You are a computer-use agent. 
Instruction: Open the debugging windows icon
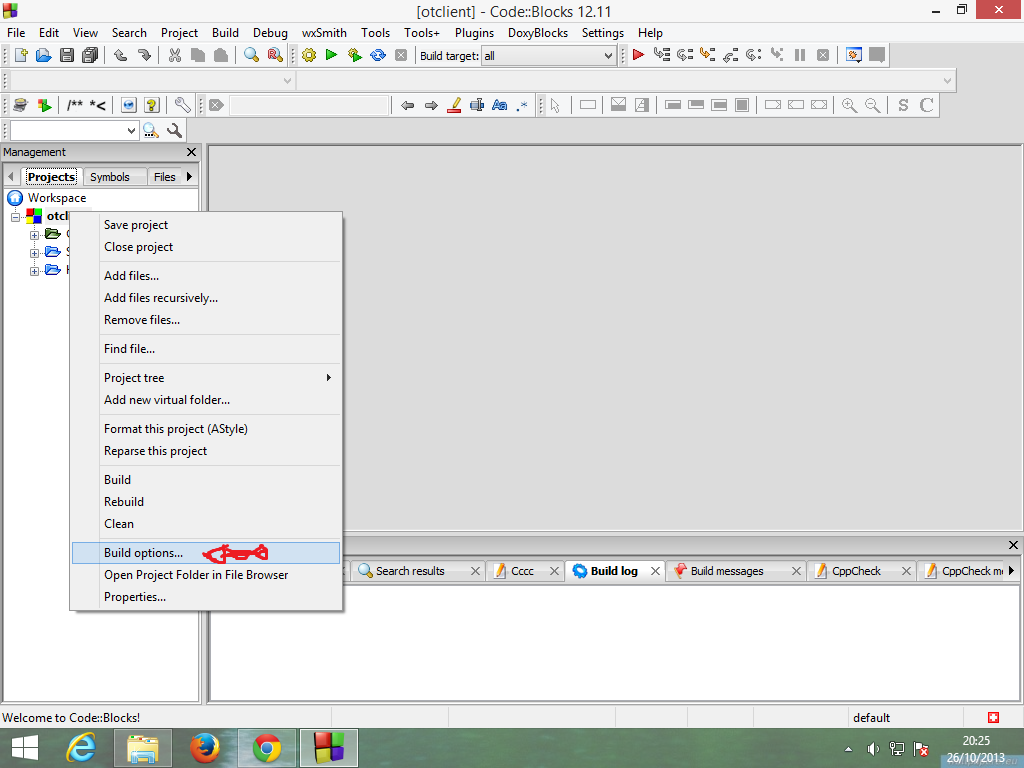point(854,55)
